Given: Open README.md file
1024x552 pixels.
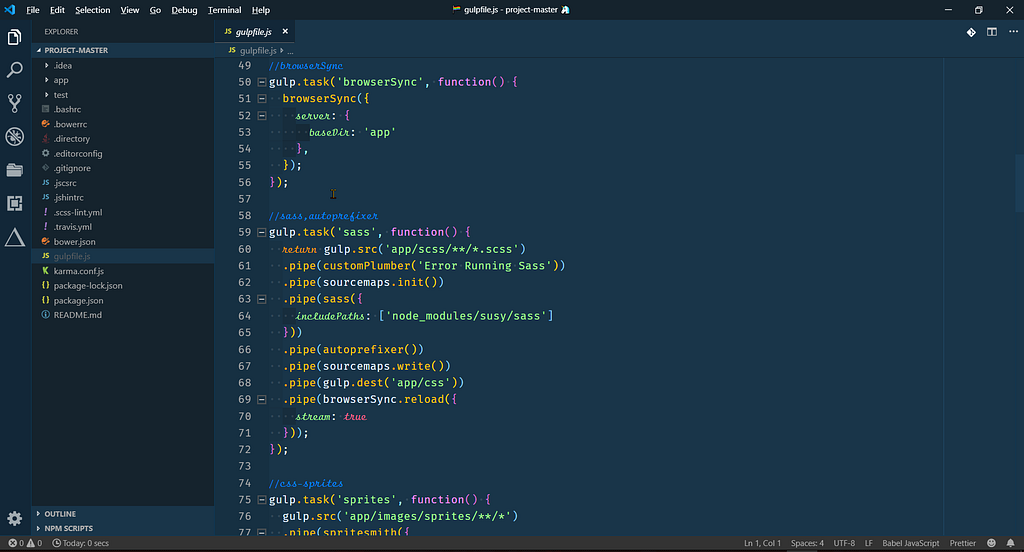Looking at the screenshot, I should [123, 315].
